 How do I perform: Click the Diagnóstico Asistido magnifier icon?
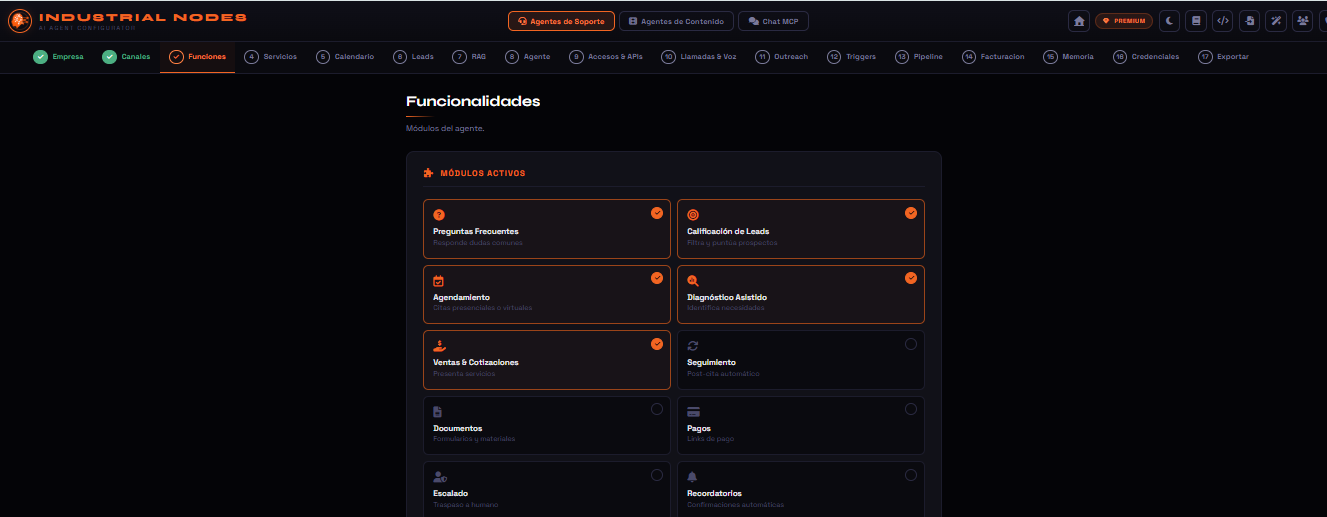(x=693, y=281)
